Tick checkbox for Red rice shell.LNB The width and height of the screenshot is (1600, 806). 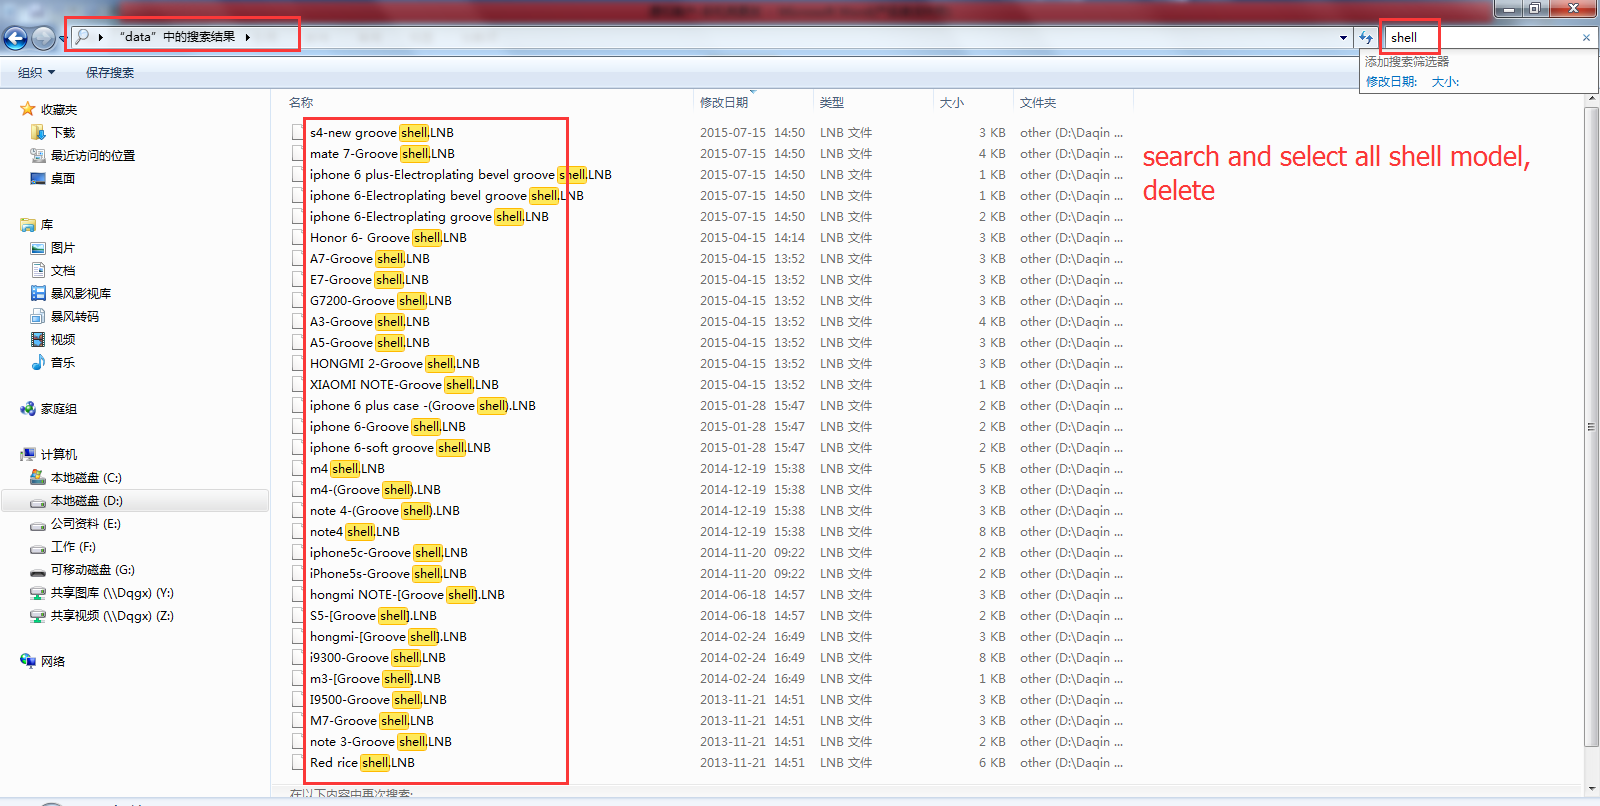pyautogui.click(x=298, y=762)
